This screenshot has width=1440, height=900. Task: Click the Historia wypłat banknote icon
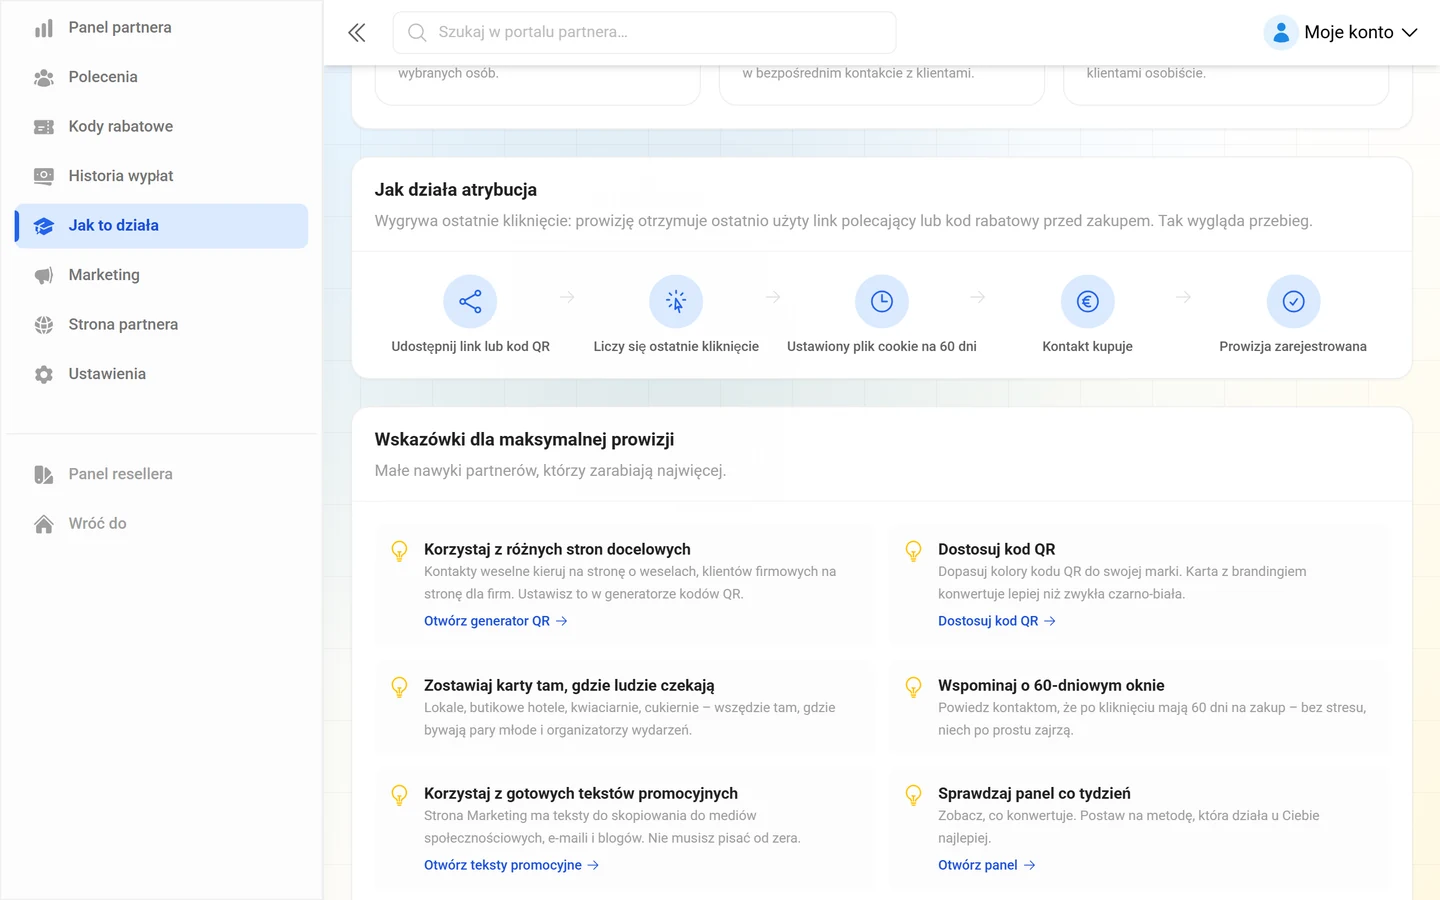pos(44,176)
